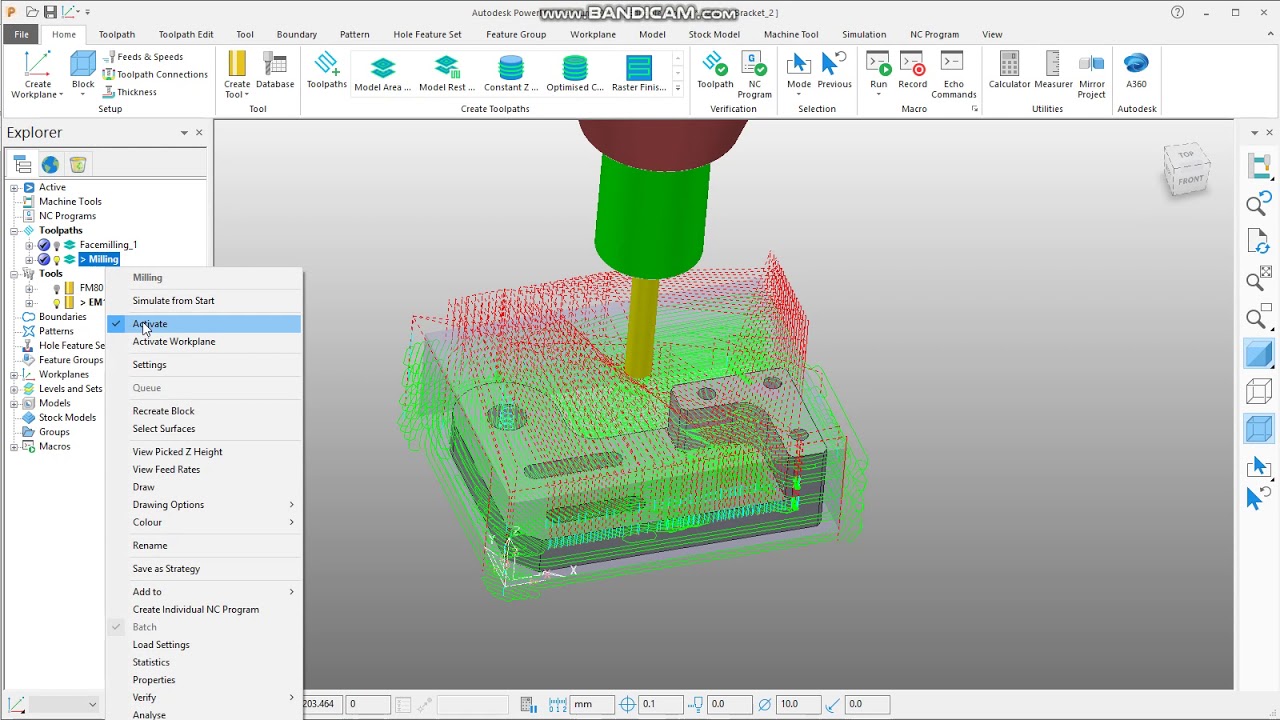Expand the Workplanes tree node
The image size is (1280, 720).
(15, 375)
